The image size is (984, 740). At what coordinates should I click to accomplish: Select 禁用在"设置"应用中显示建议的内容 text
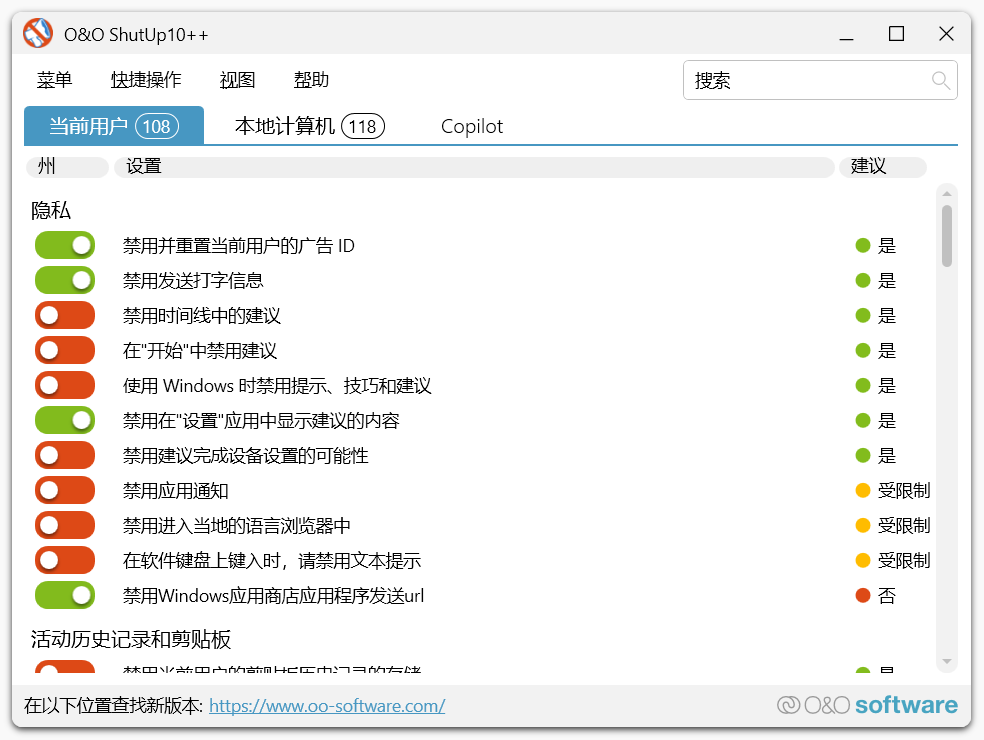click(x=261, y=421)
